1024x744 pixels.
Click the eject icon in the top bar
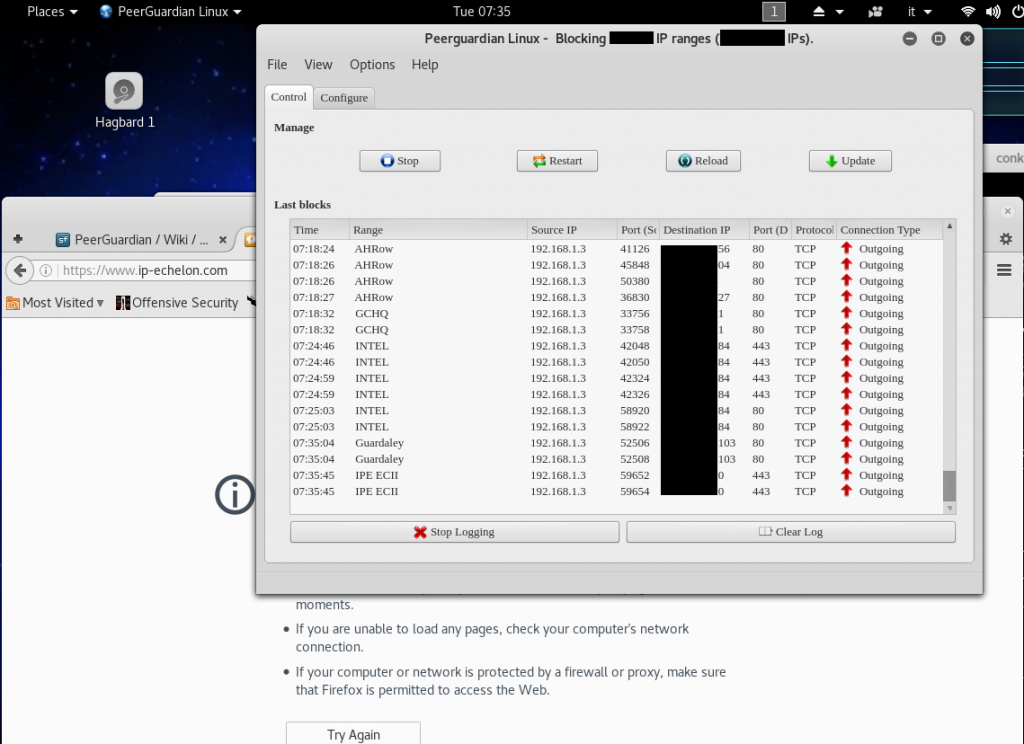point(819,12)
